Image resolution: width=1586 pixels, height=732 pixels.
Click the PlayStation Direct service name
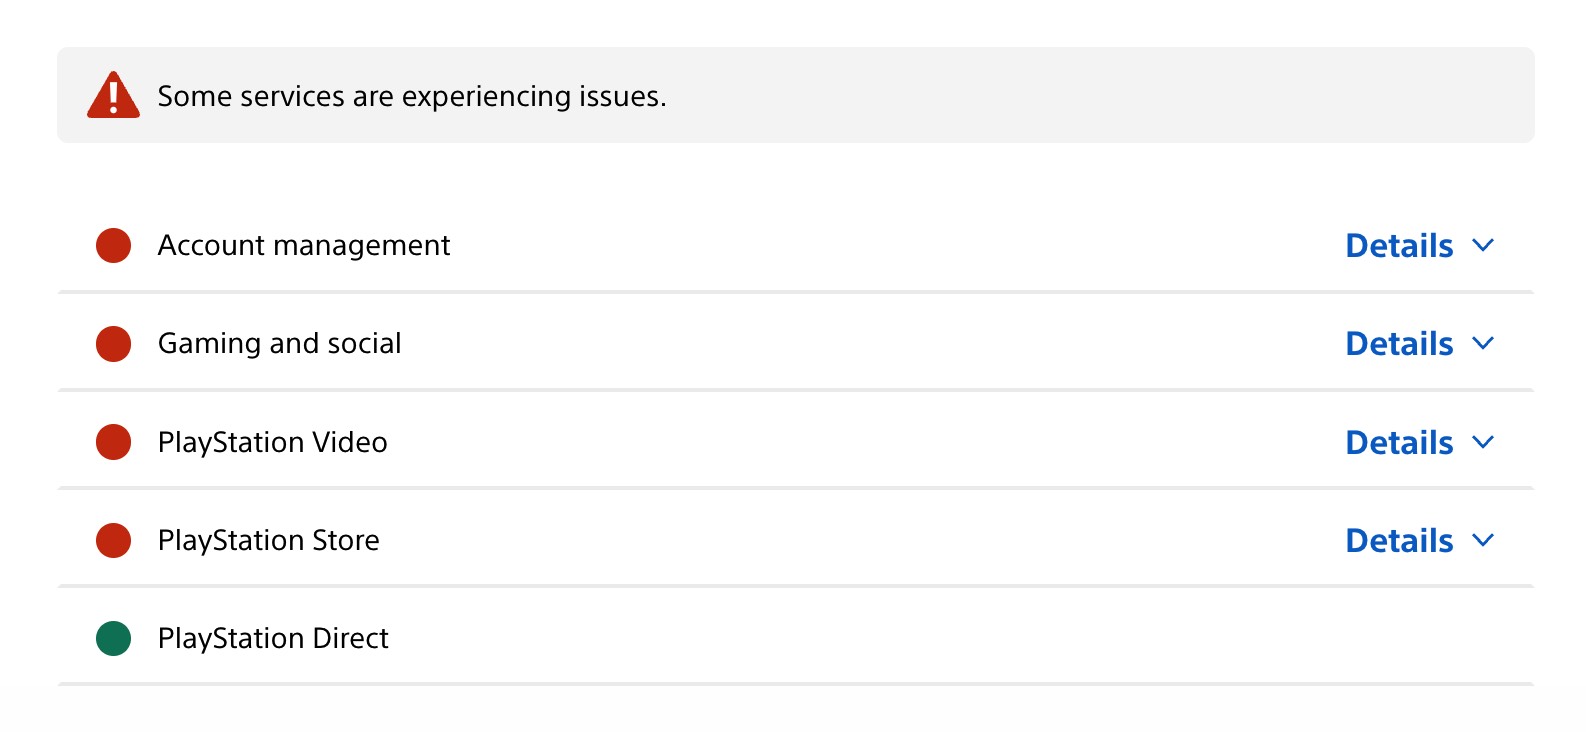pyautogui.click(x=273, y=638)
